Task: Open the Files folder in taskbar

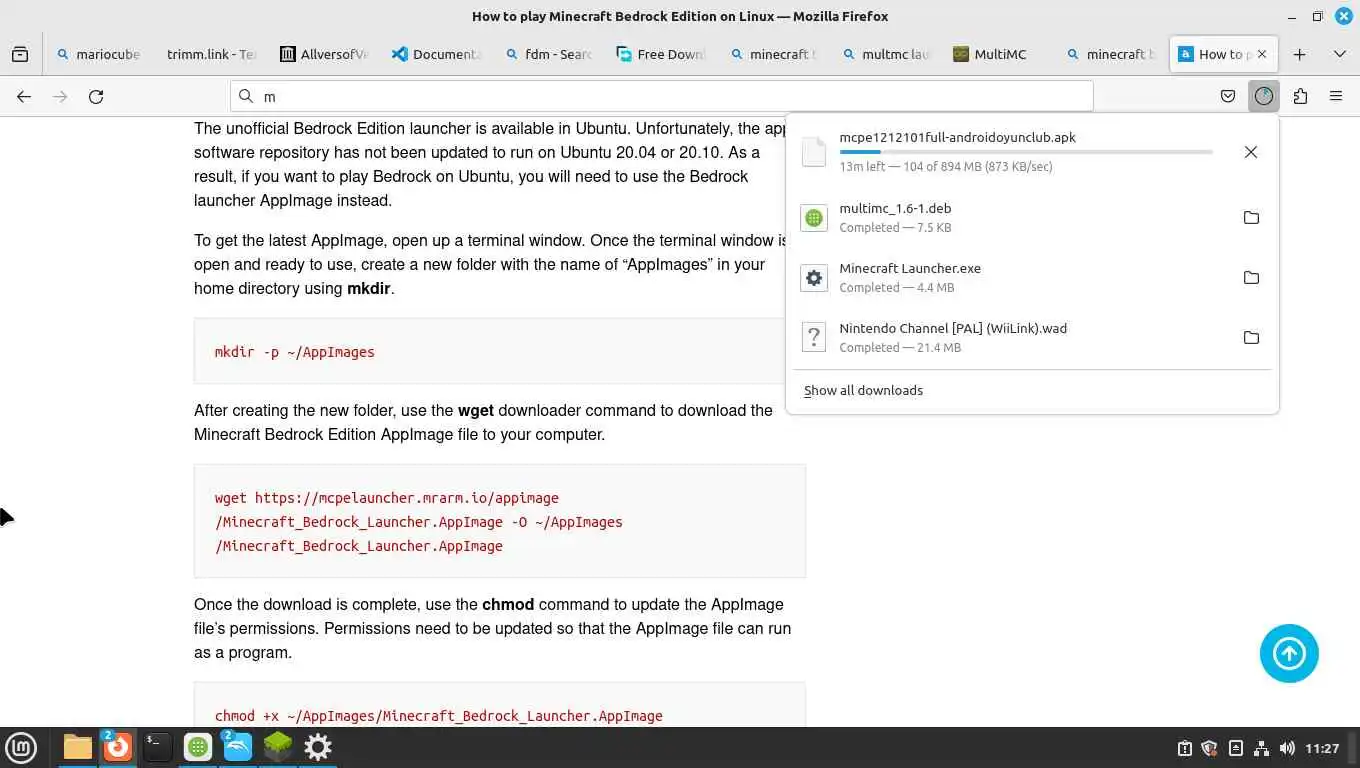Action: [77, 747]
